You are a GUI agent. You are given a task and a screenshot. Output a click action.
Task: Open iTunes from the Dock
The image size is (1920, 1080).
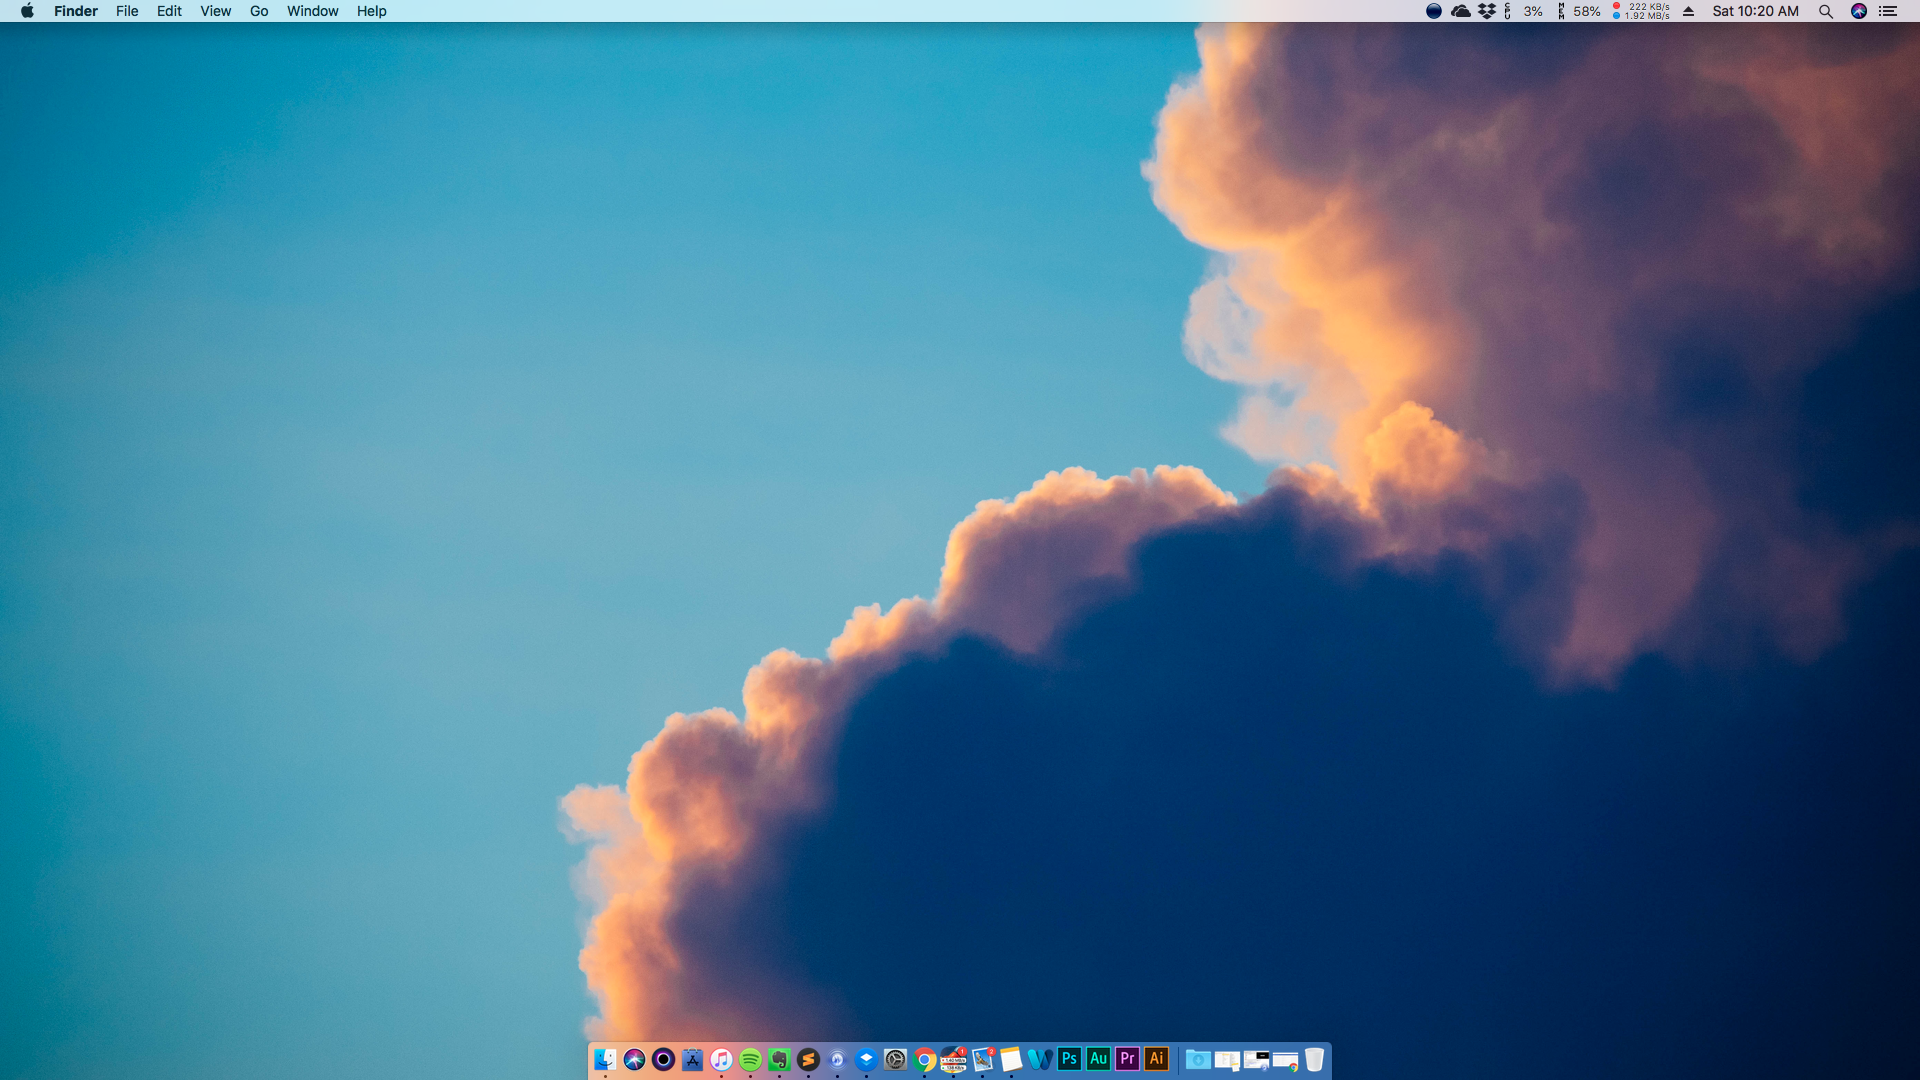(721, 1059)
